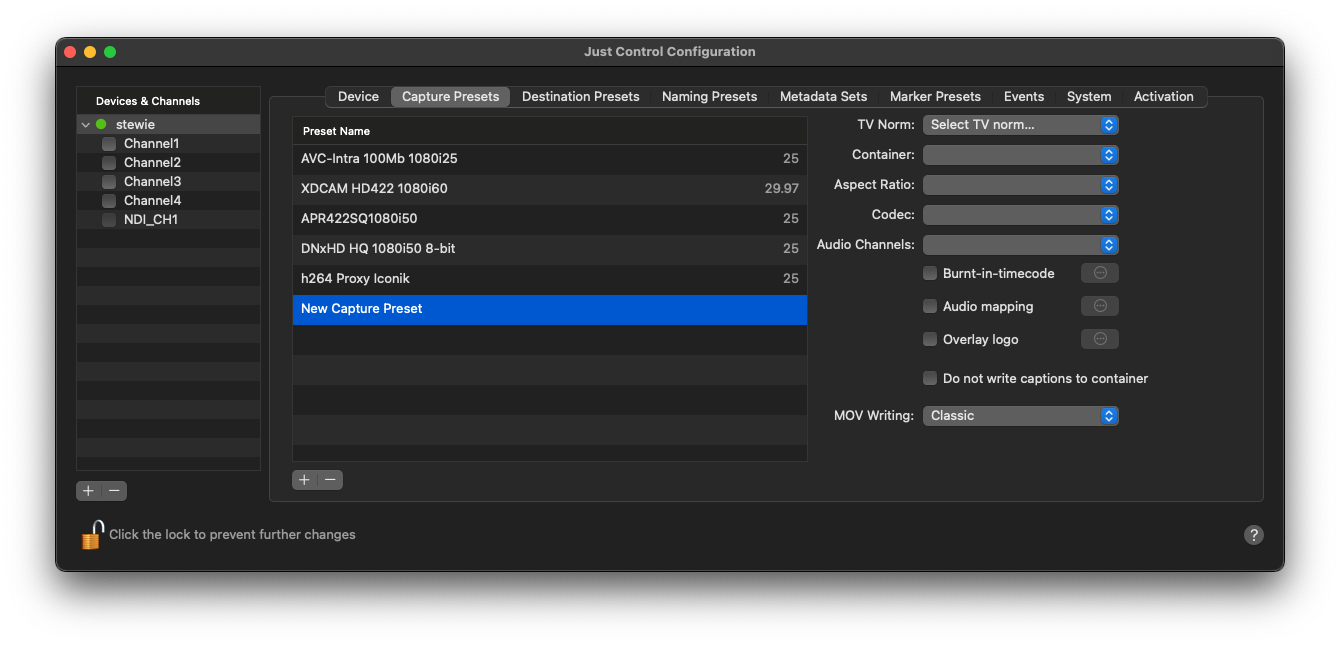The image size is (1340, 645).
Task: Click the lock icon to prevent changes
Action: pyautogui.click(x=92, y=535)
